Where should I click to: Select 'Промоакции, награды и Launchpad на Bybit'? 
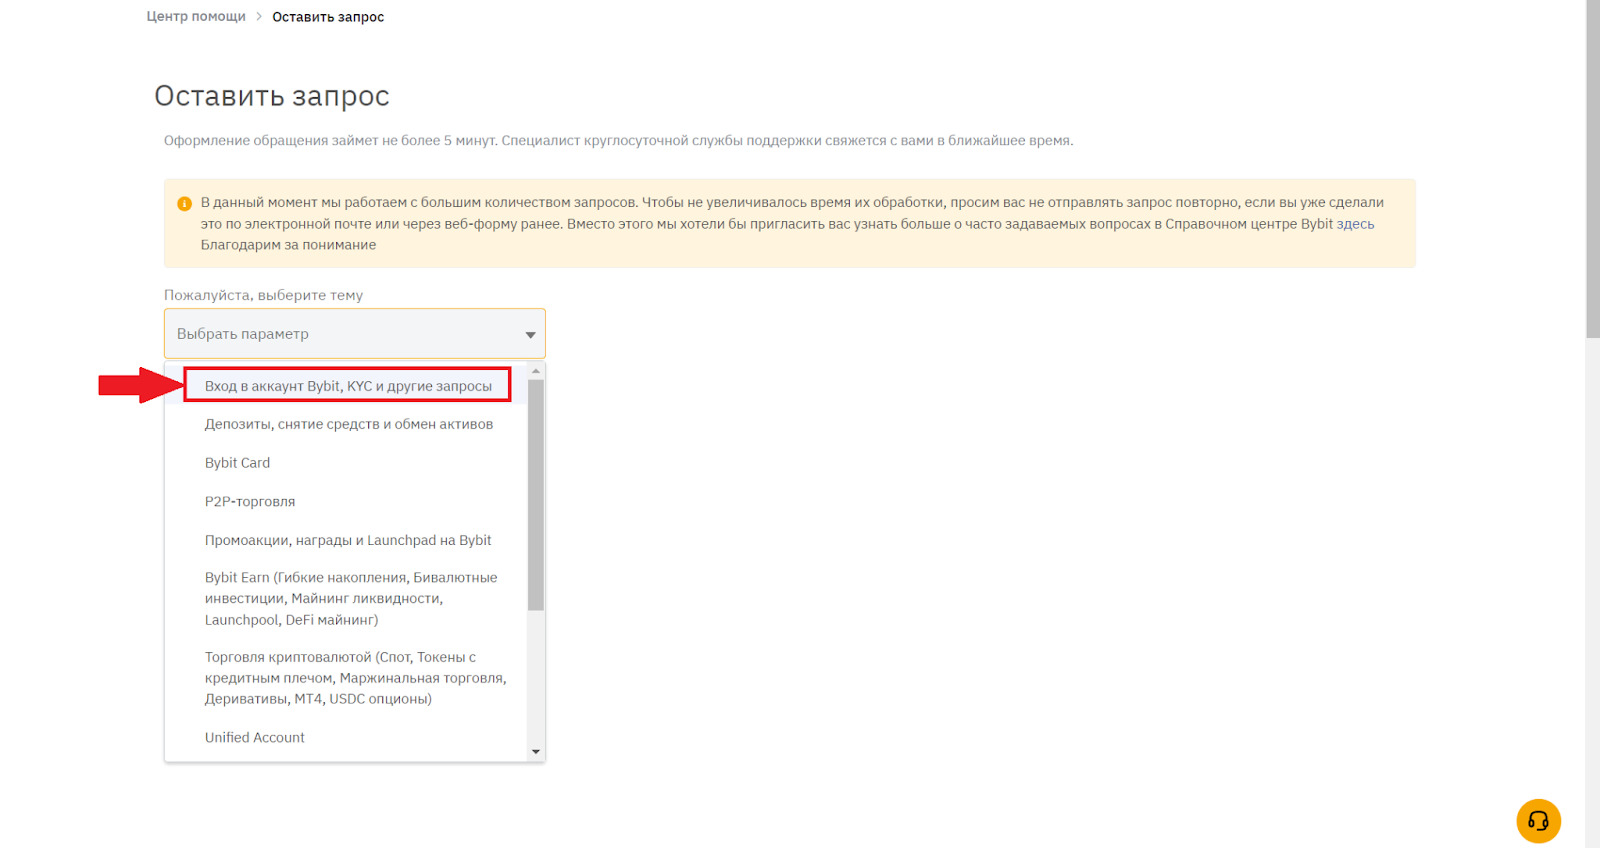pyautogui.click(x=348, y=540)
